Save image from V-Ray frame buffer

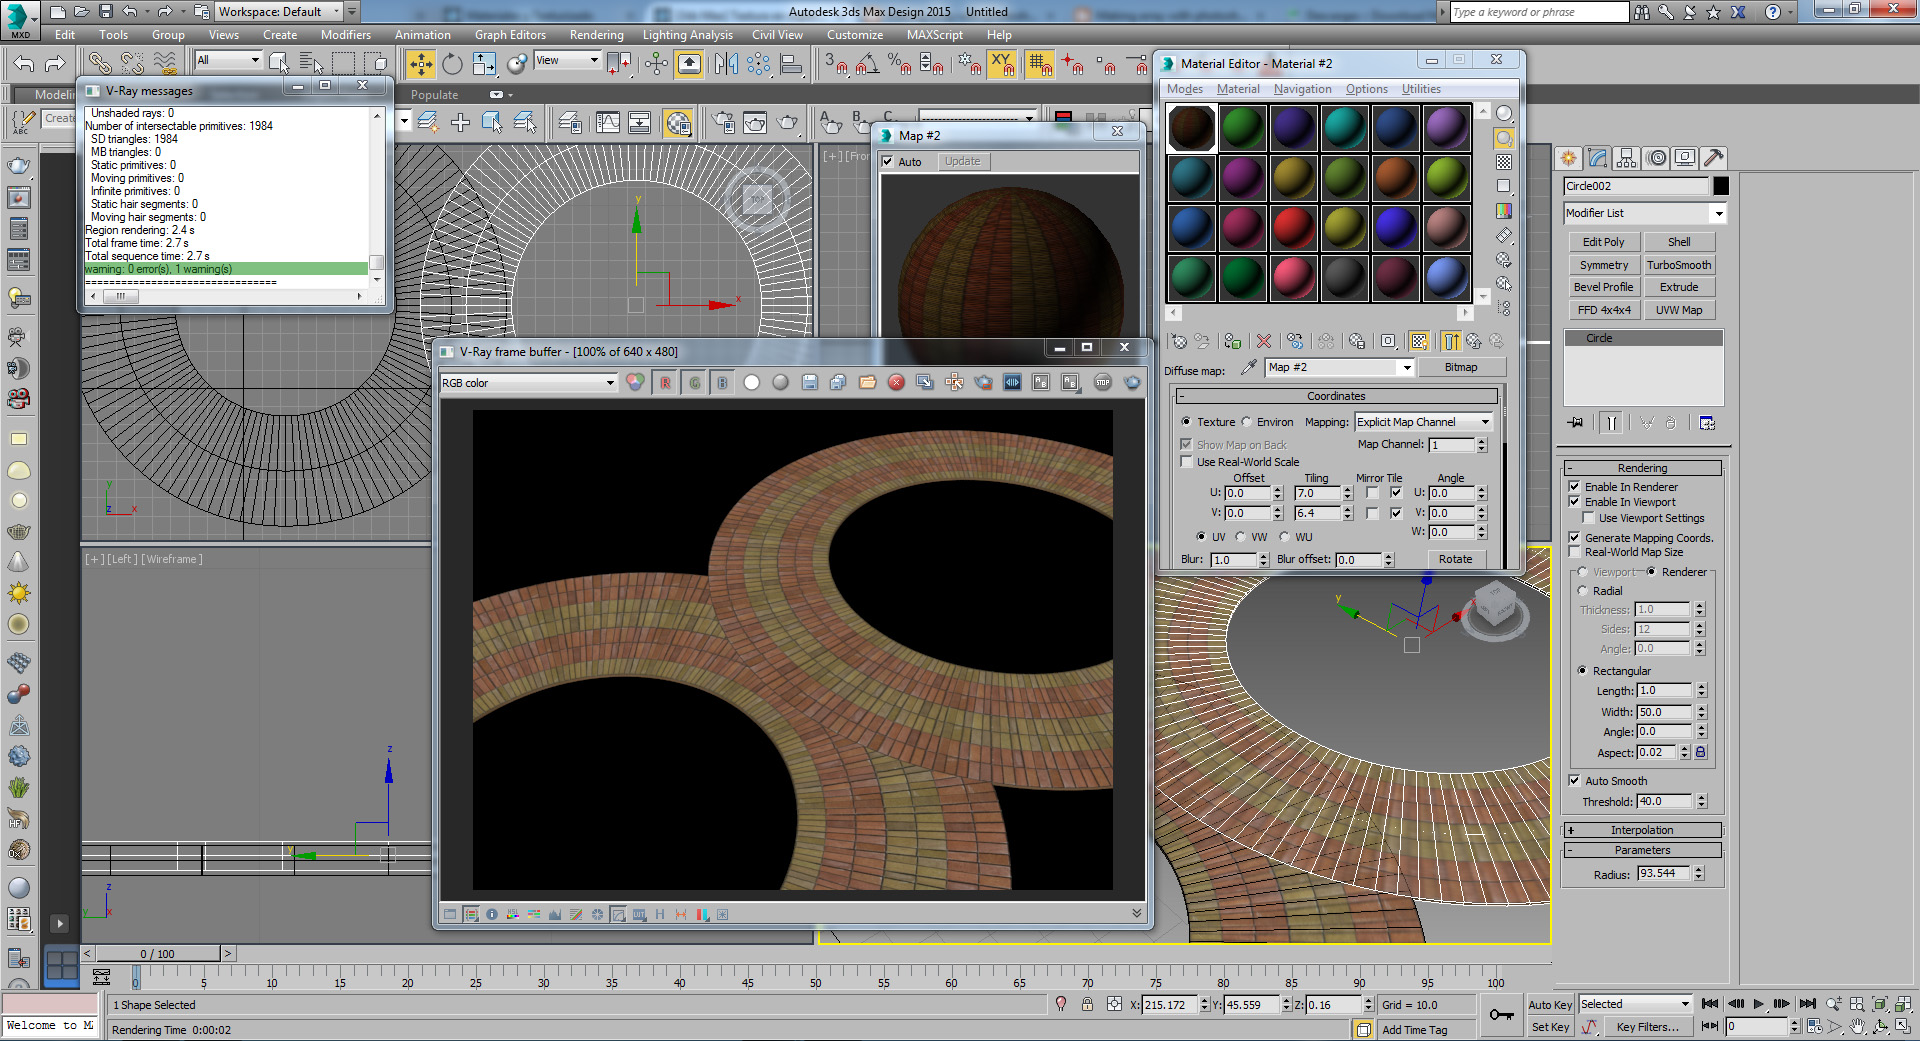point(810,382)
